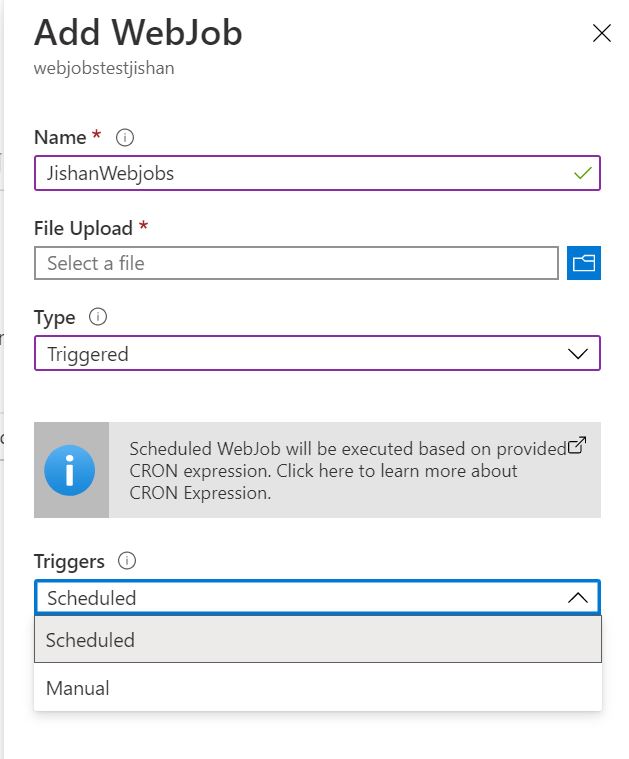Click the Select a file input box

296,263
